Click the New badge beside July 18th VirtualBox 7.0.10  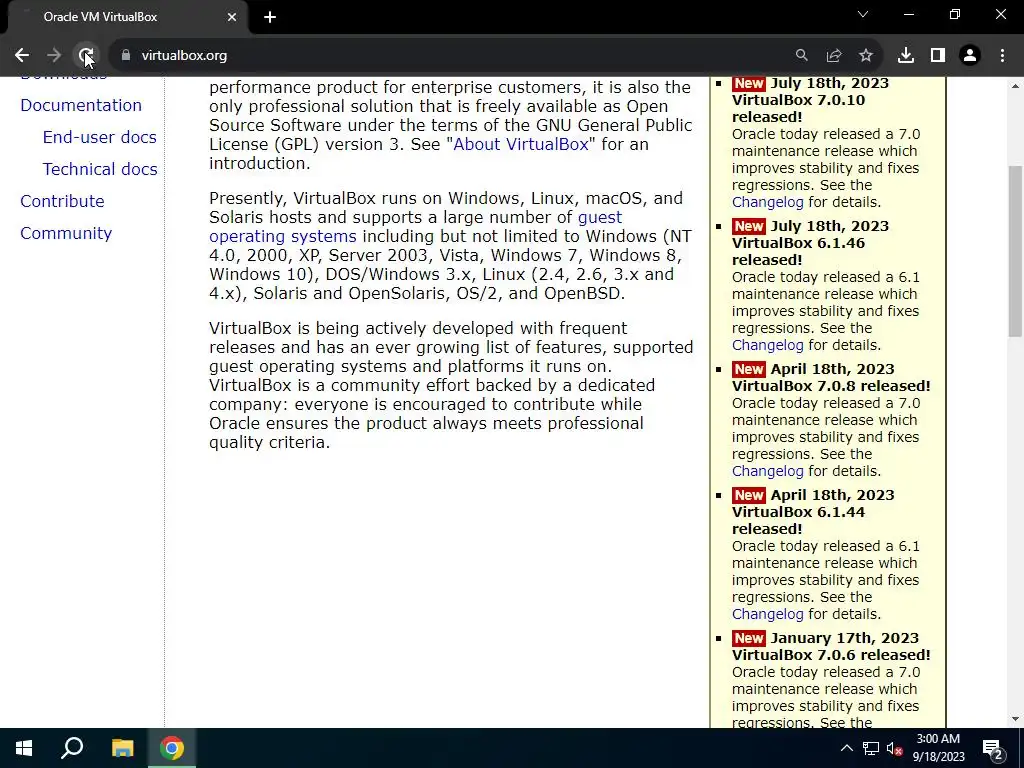tap(748, 84)
